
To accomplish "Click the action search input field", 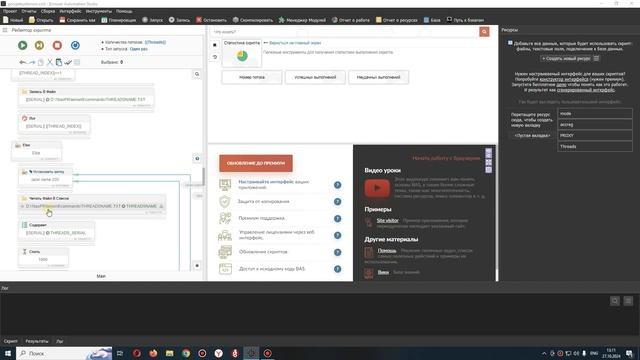I will tap(344, 32).
